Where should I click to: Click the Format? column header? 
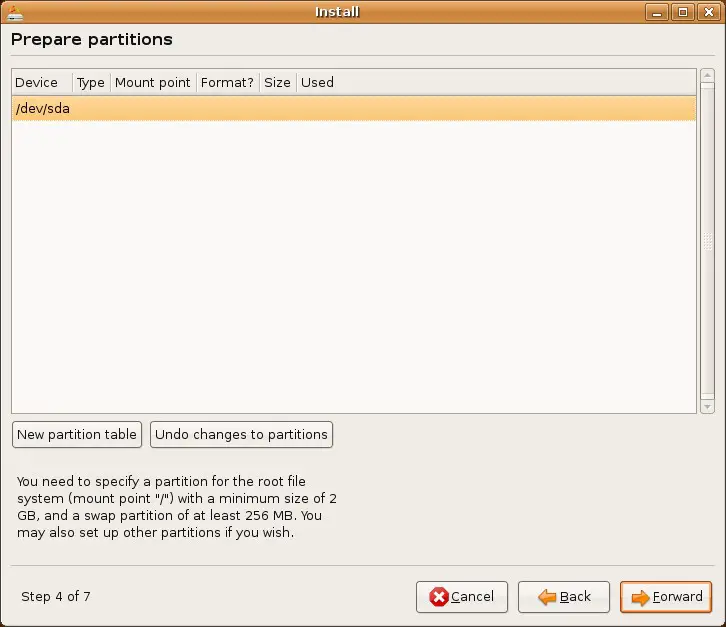coord(228,82)
